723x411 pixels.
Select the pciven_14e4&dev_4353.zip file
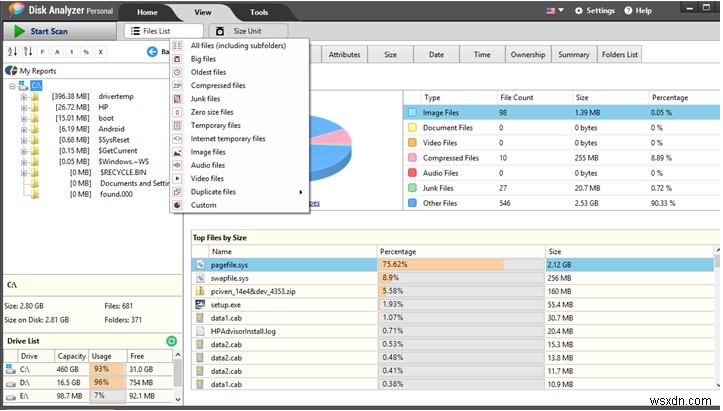click(x=453, y=292)
